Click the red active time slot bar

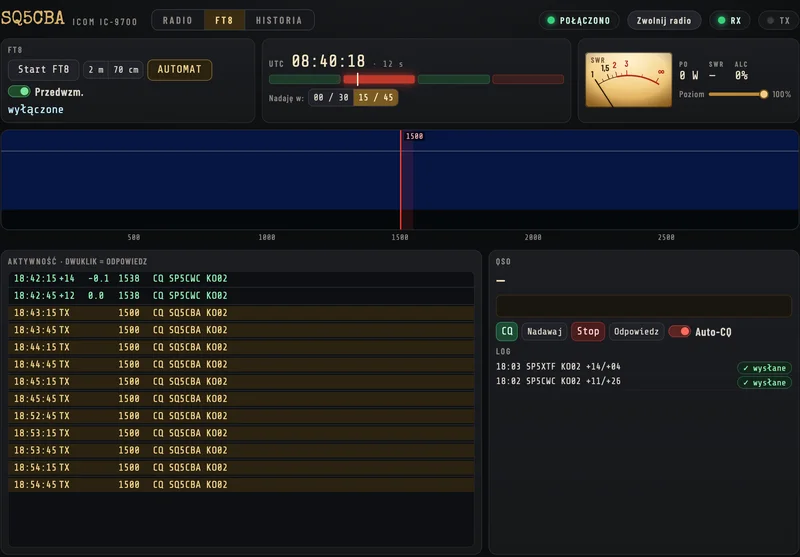[379, 79]
